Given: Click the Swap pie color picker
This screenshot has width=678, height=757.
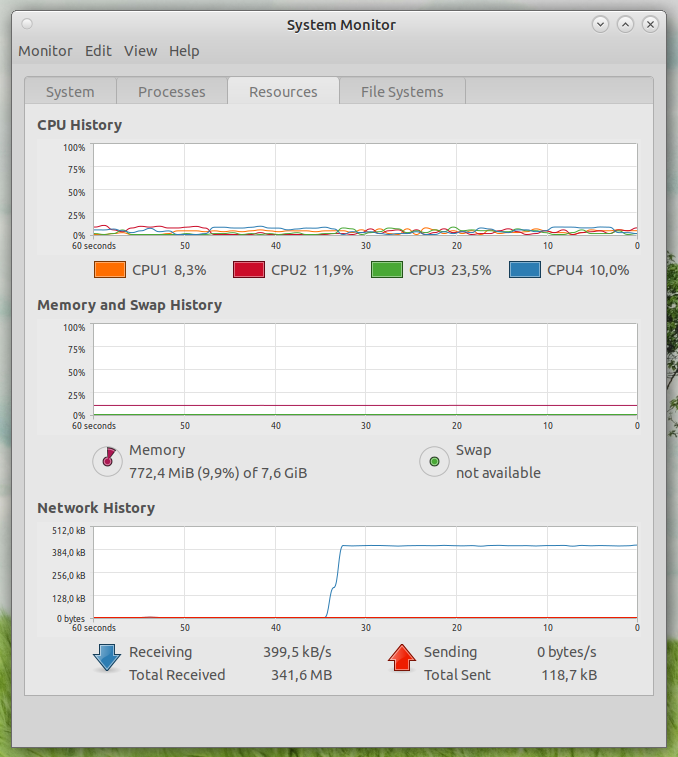Looking at the screenshot, I should 435,462.
